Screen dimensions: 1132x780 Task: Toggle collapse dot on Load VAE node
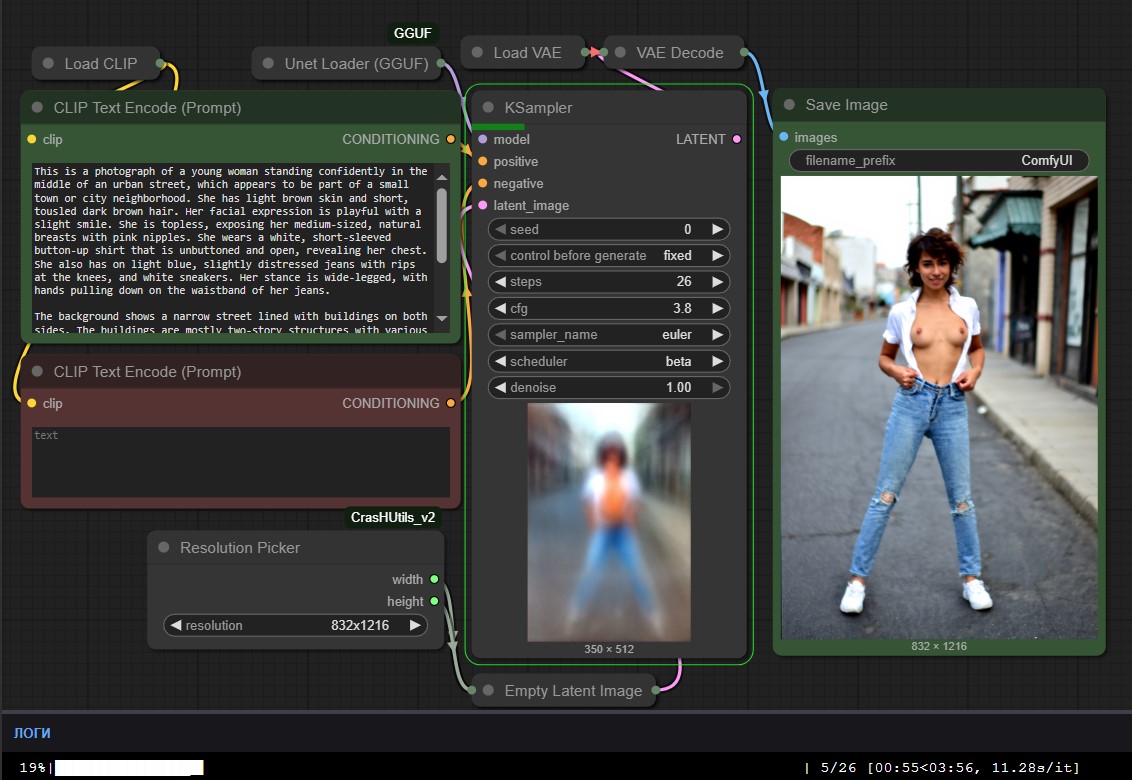(x=477, y=53)
